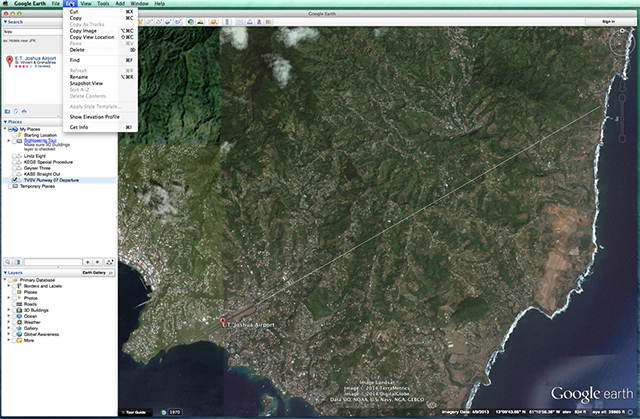Image resolution: width=640 pixels, height=419 pixels.
Task: Check the KEGE Special Procedure checkbox
Action: point(14,162)
